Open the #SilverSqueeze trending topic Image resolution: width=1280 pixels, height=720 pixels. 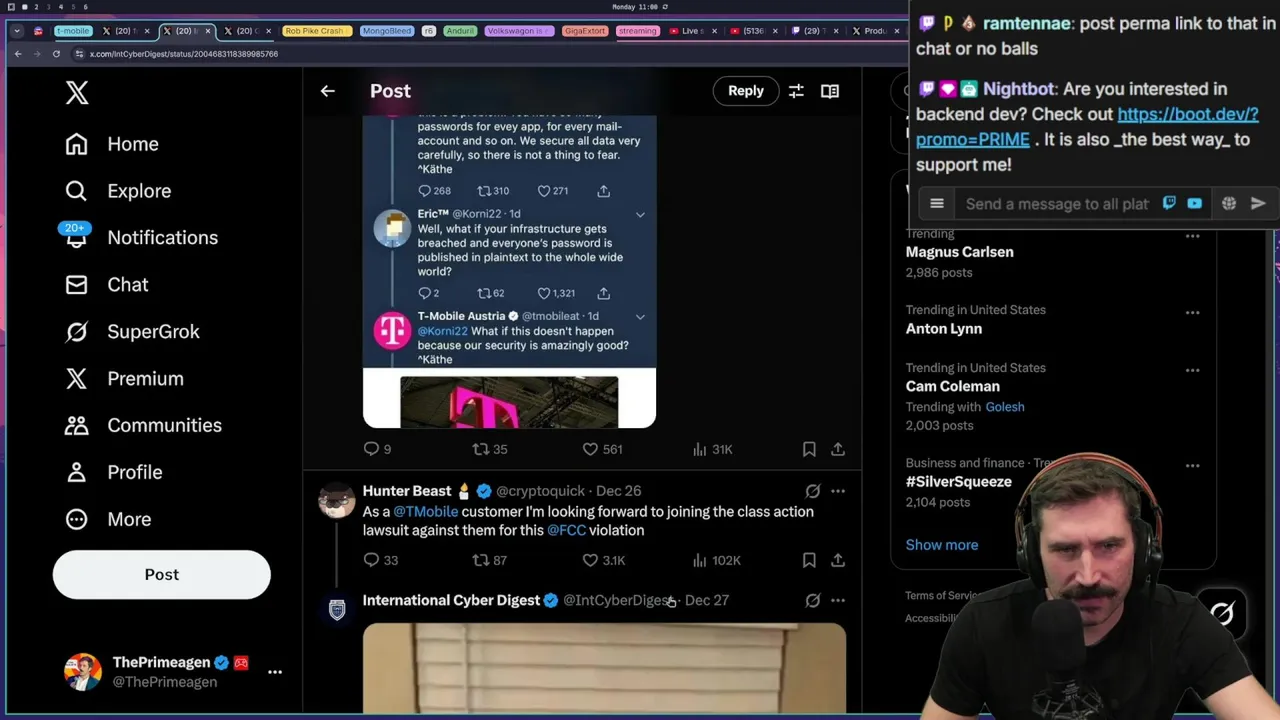pos(958,482)
